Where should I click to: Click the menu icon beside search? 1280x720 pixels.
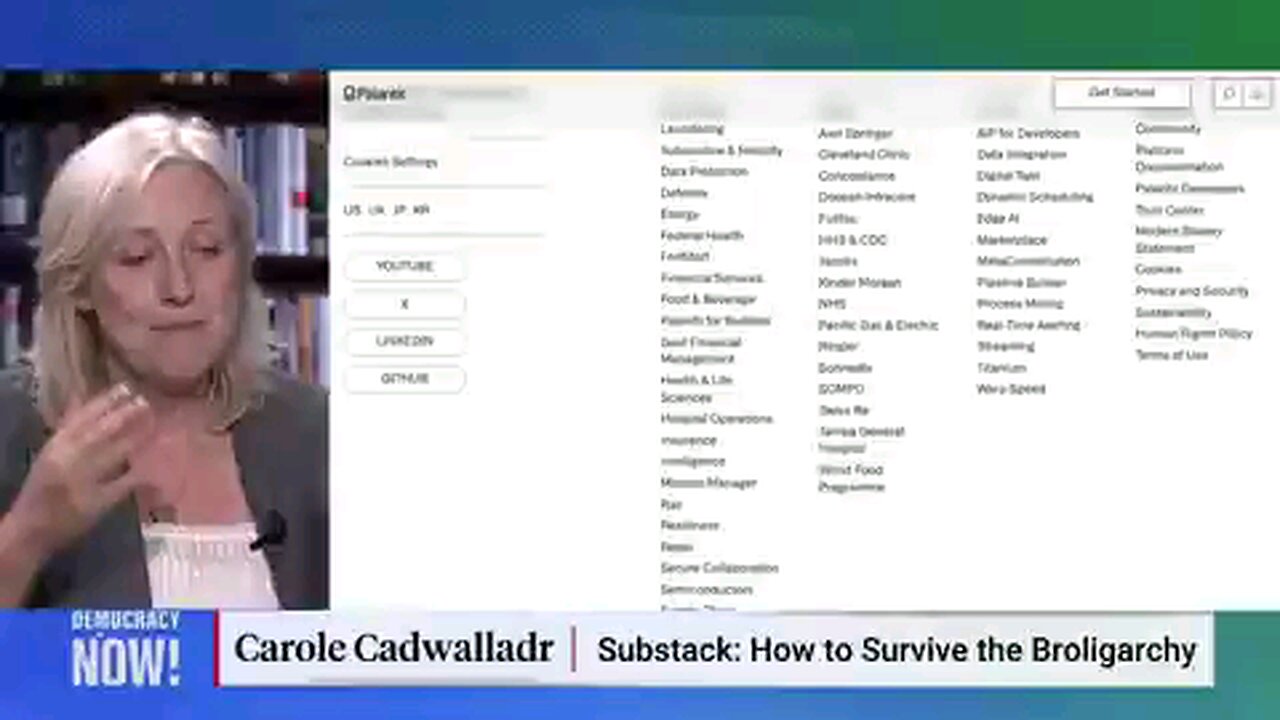tap(1256, 93)
